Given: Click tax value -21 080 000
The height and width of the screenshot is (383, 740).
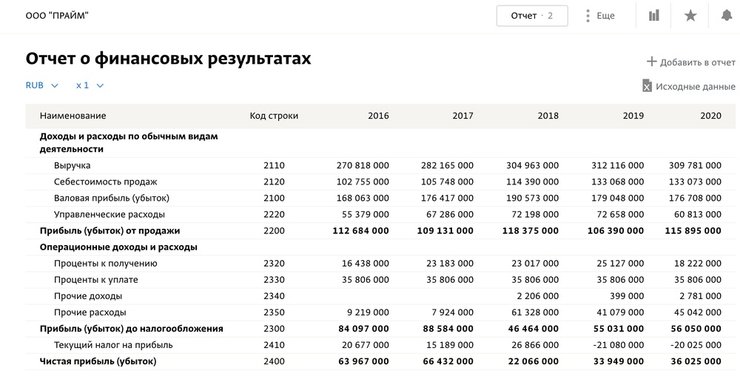Looking at the screenshot, I should coord(619,345).
